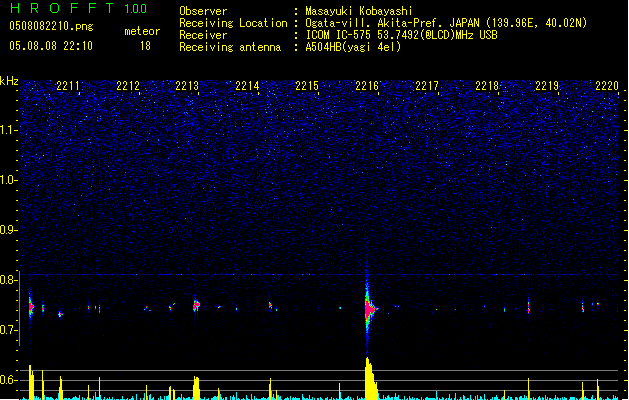629x400 pixels.
Task: Click the 2213 time marker
Action: coord(187,87)
